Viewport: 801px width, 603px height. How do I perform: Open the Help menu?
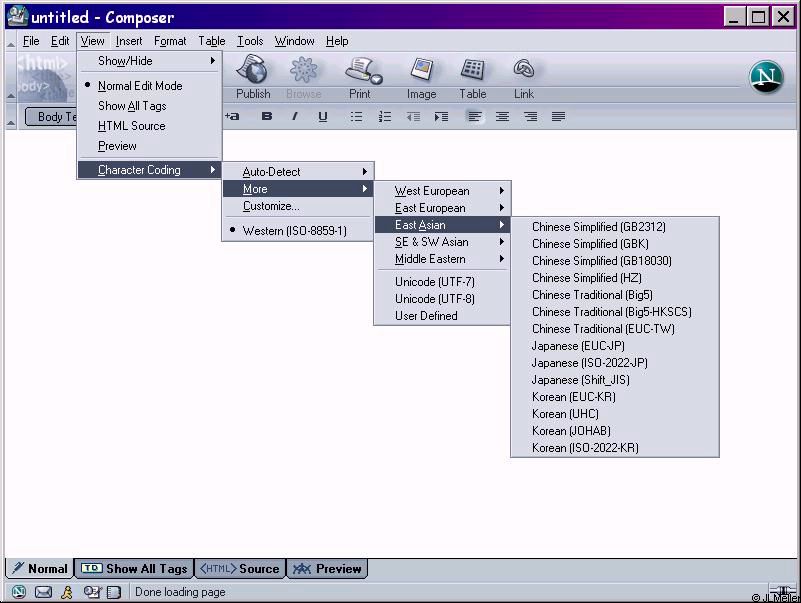[337, 41]
